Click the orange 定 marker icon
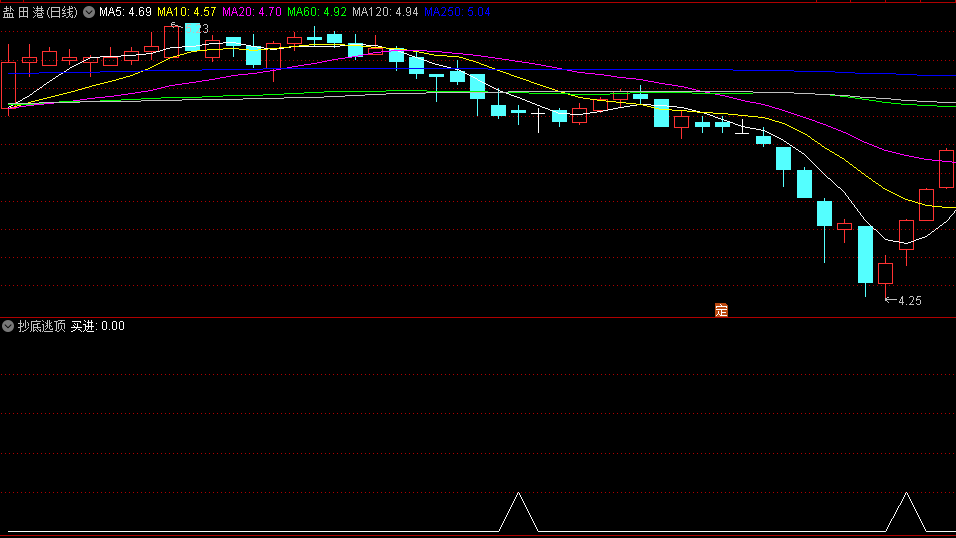 (721, 310)
